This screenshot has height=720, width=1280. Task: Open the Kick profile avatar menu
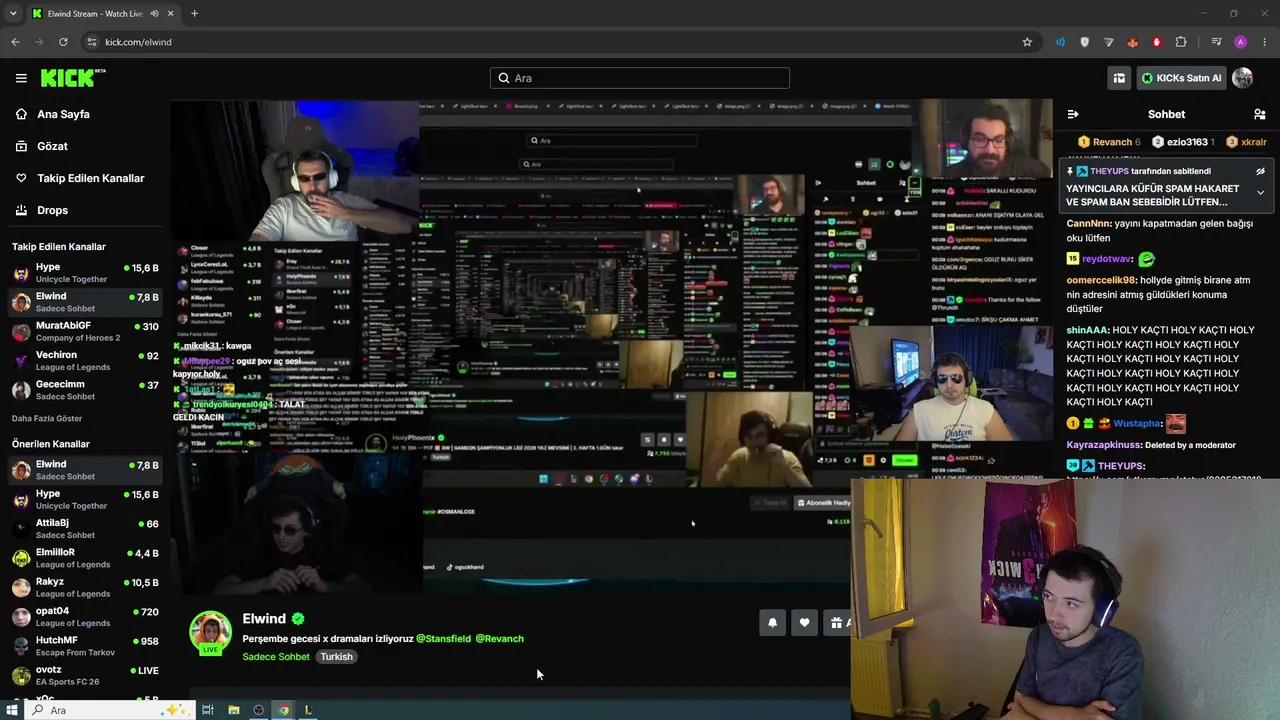[1243, 78]
